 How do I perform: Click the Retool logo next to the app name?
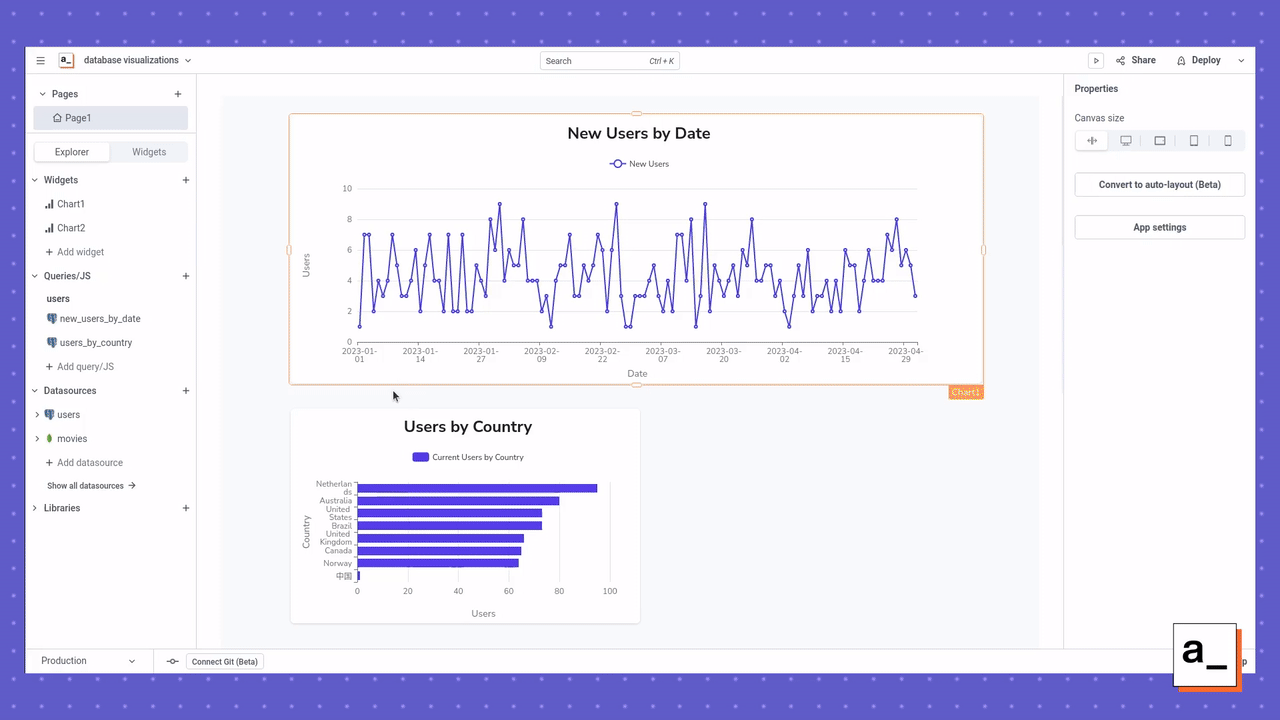[x=66, y=60]
